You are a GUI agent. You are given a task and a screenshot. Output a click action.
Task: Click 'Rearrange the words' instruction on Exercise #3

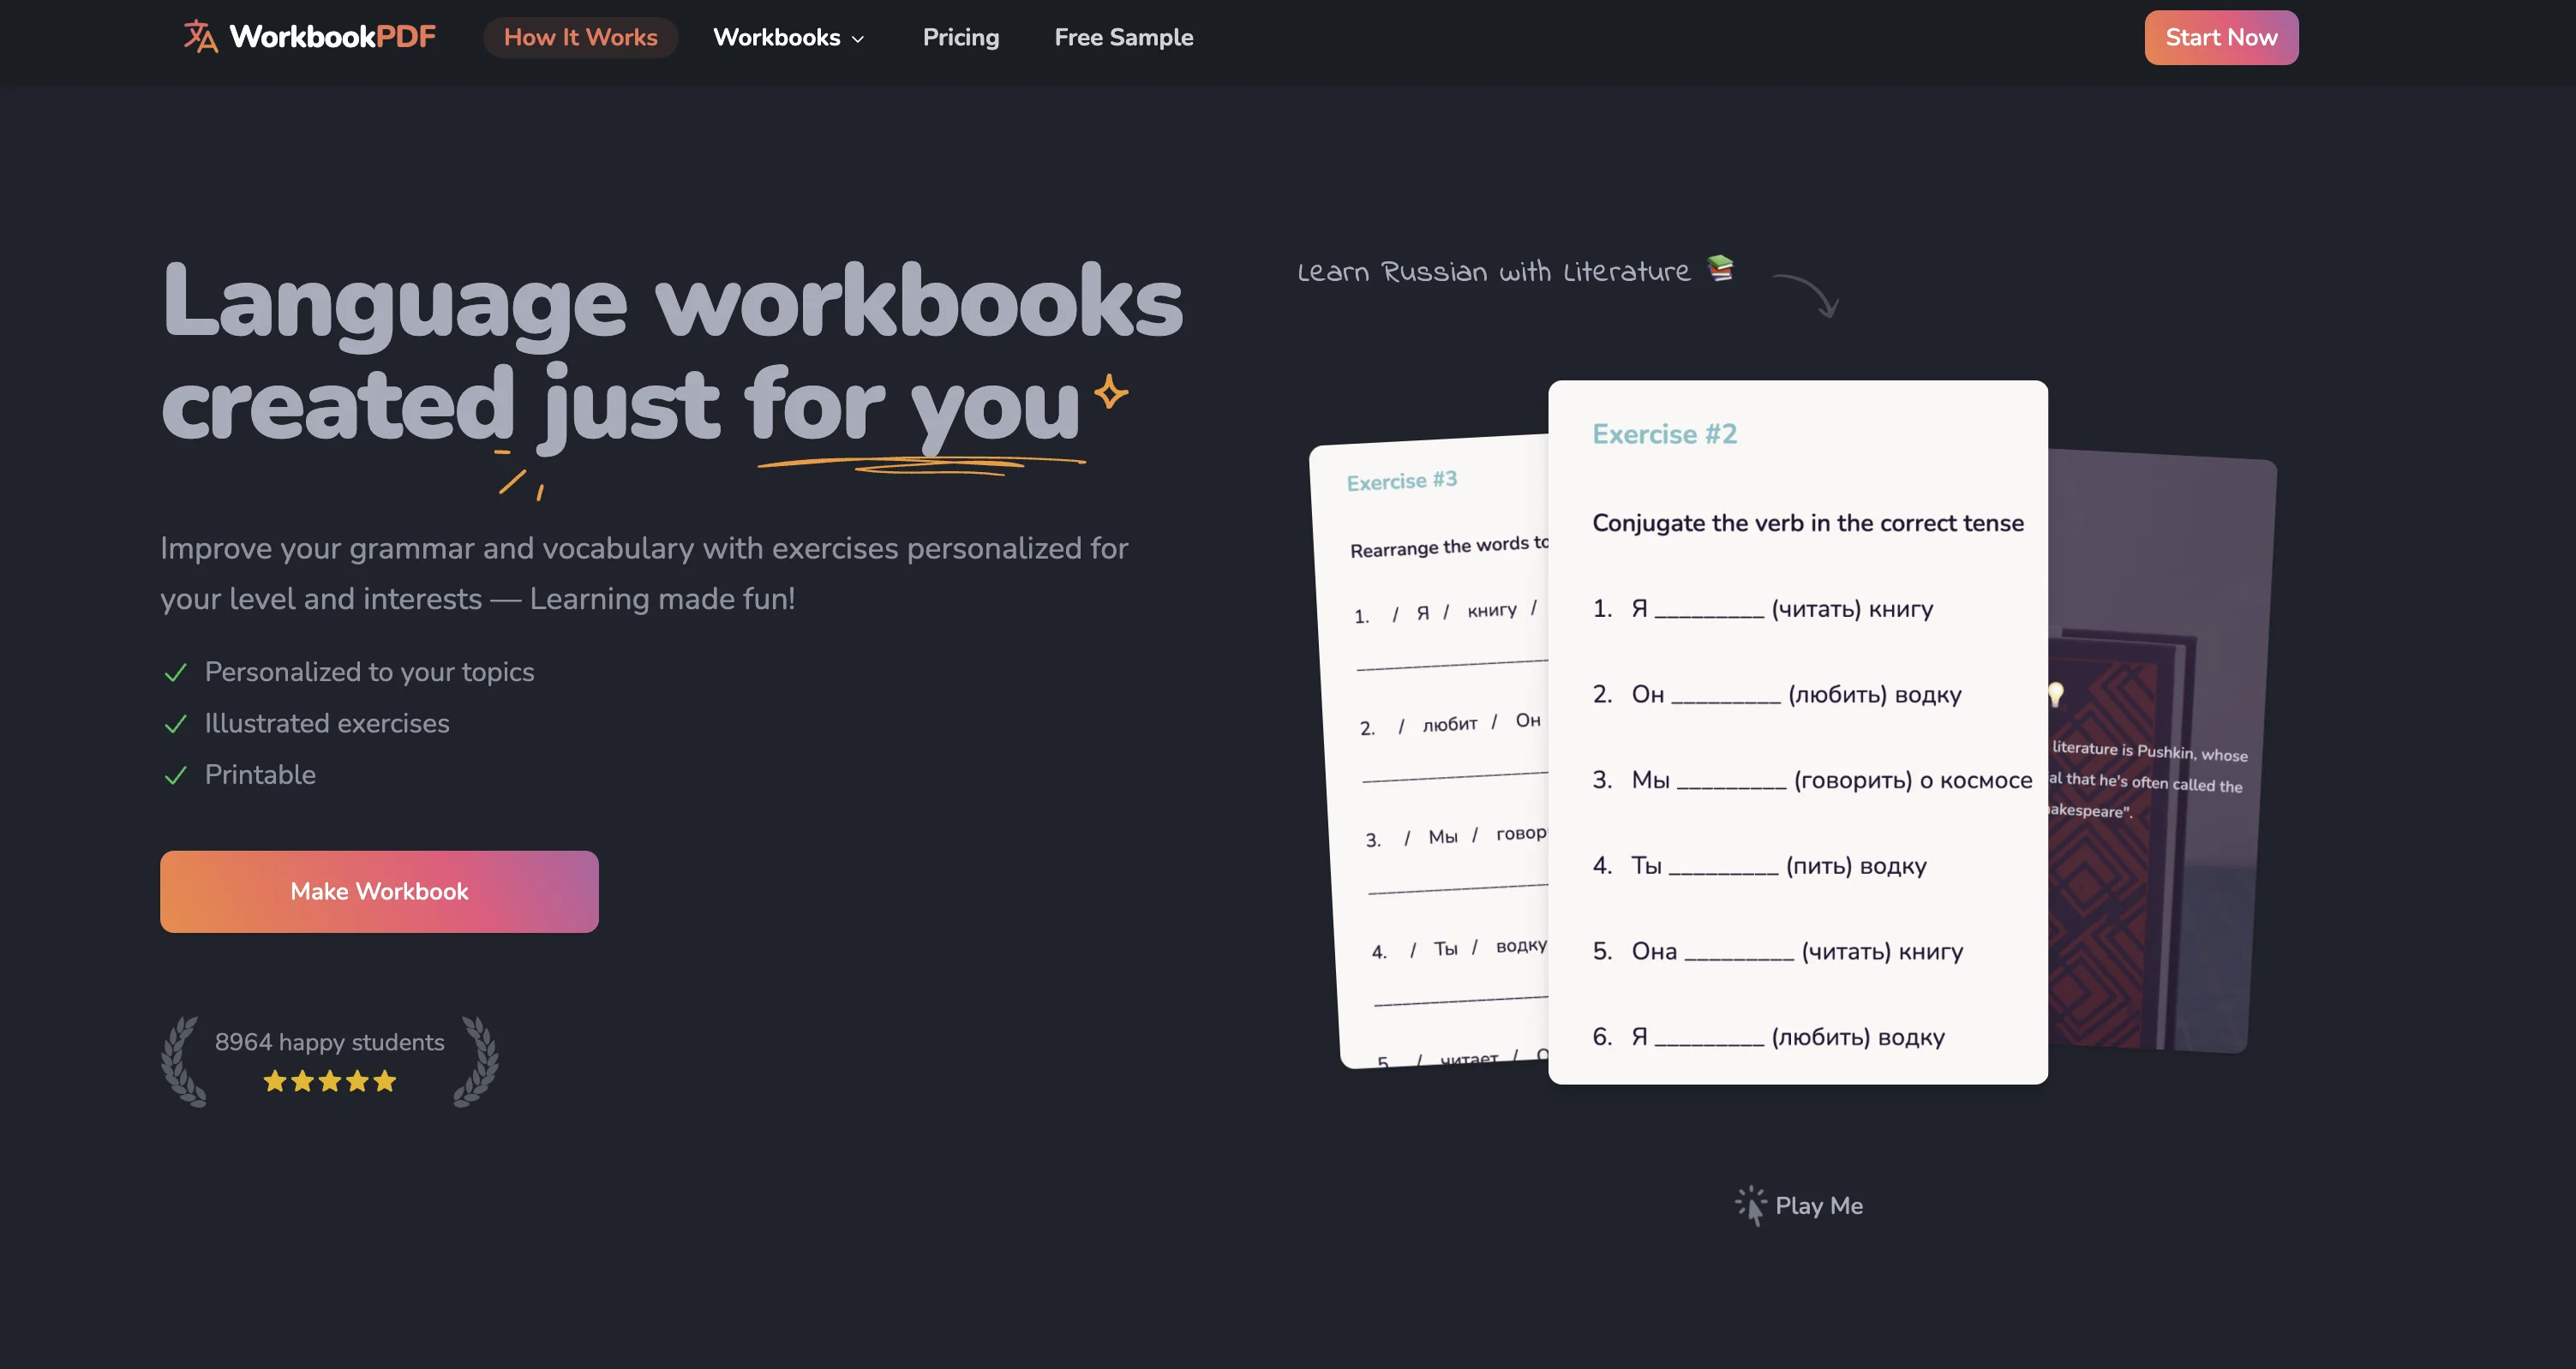pos(1449,546)
